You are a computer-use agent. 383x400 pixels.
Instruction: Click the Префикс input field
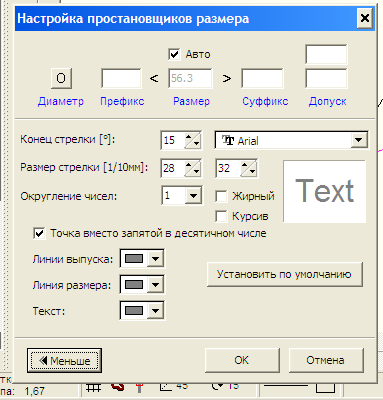(x=121, y=78)
